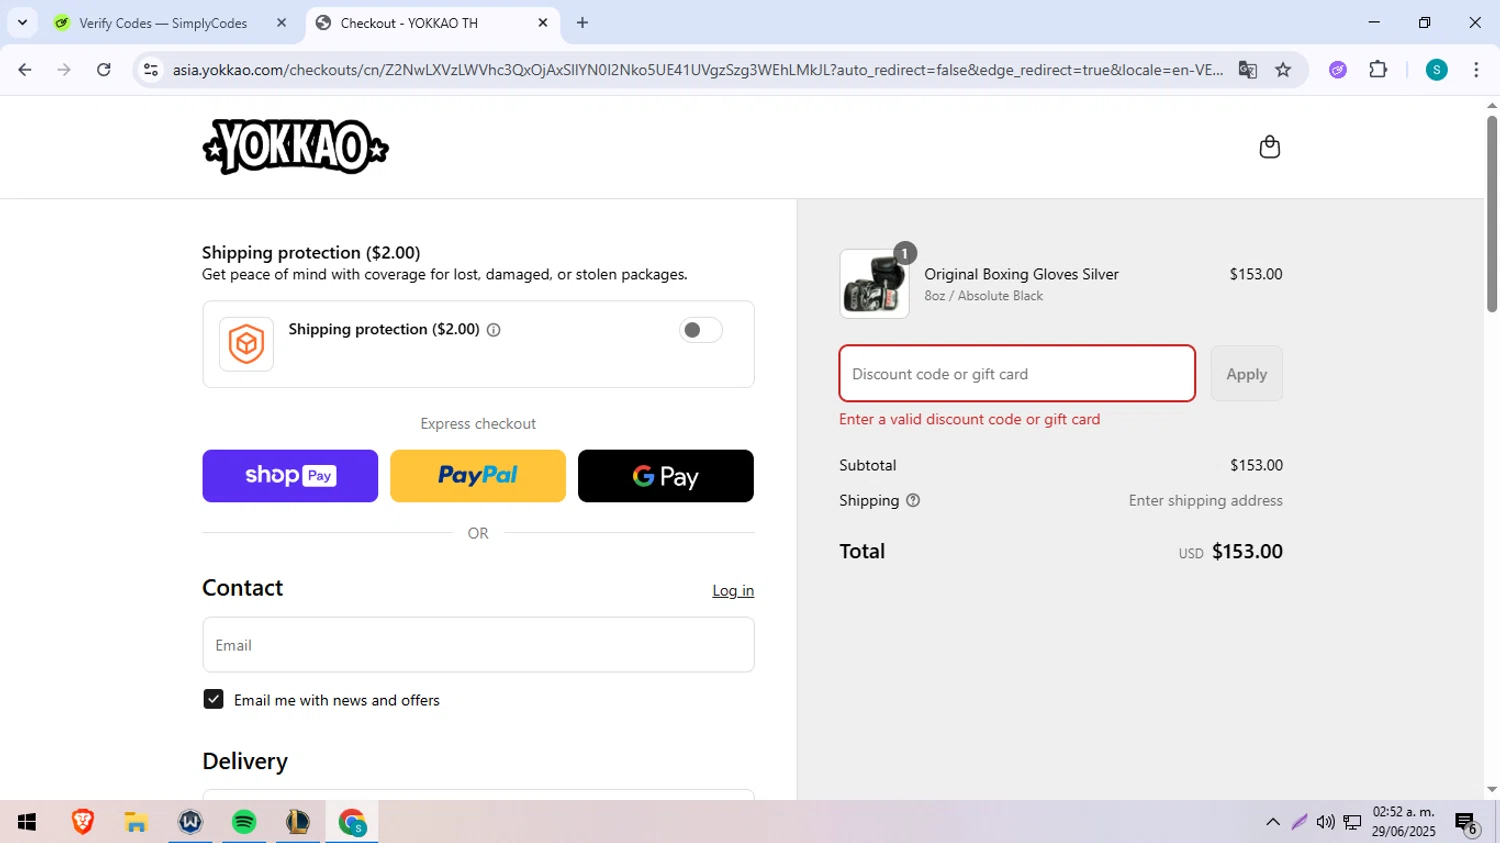
Task: Click the red invalid discount code error message
Action: pyautogui.click(x=969, y=419)
